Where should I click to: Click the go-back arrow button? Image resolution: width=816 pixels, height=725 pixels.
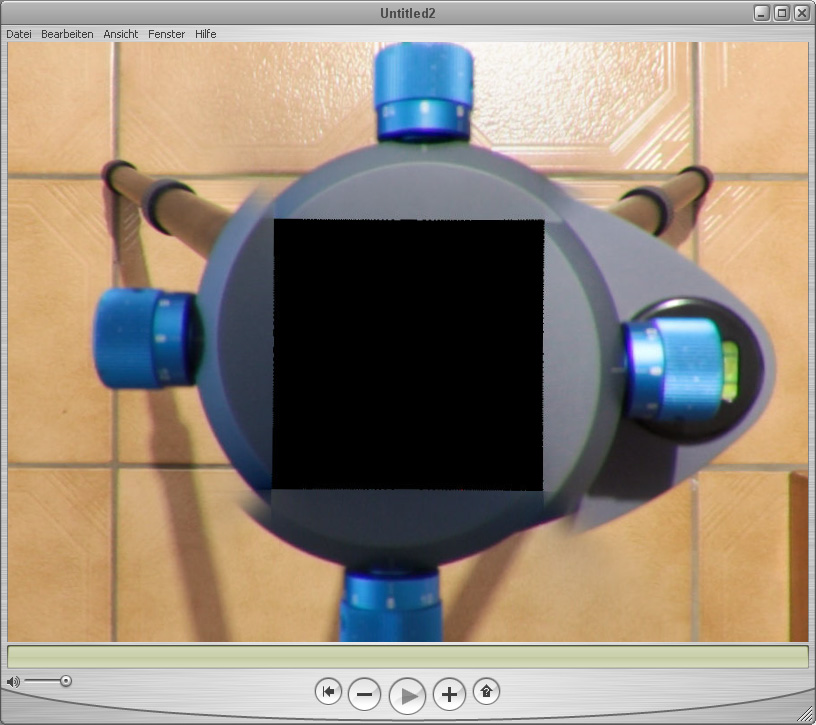(328, 691)
